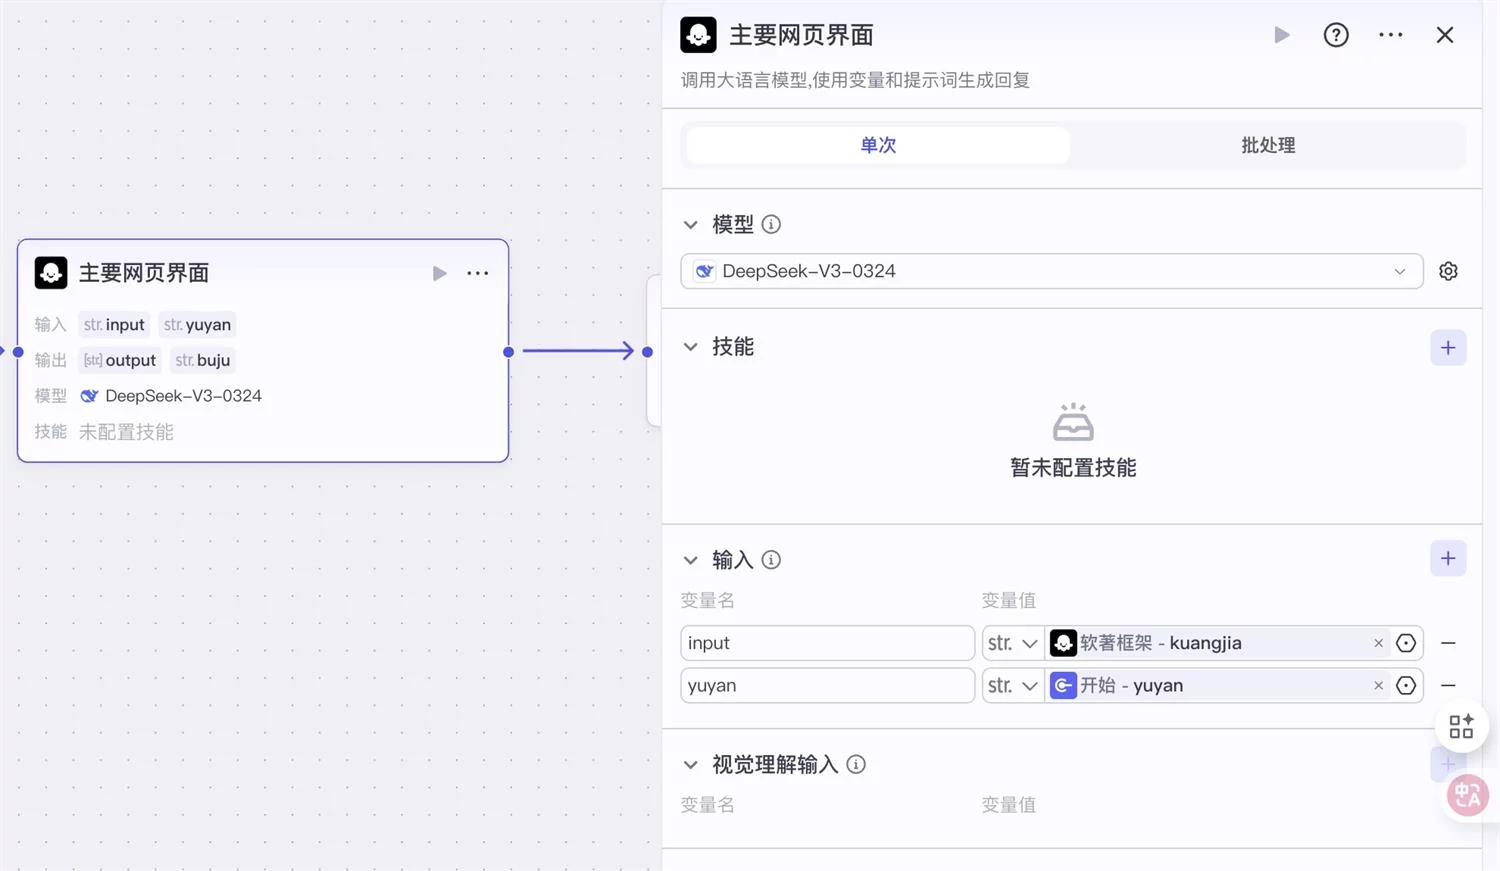Viewport: 1500px width, 871px height.
Task: Collapse the 技能 section
Action: click(x=690, y=346)
